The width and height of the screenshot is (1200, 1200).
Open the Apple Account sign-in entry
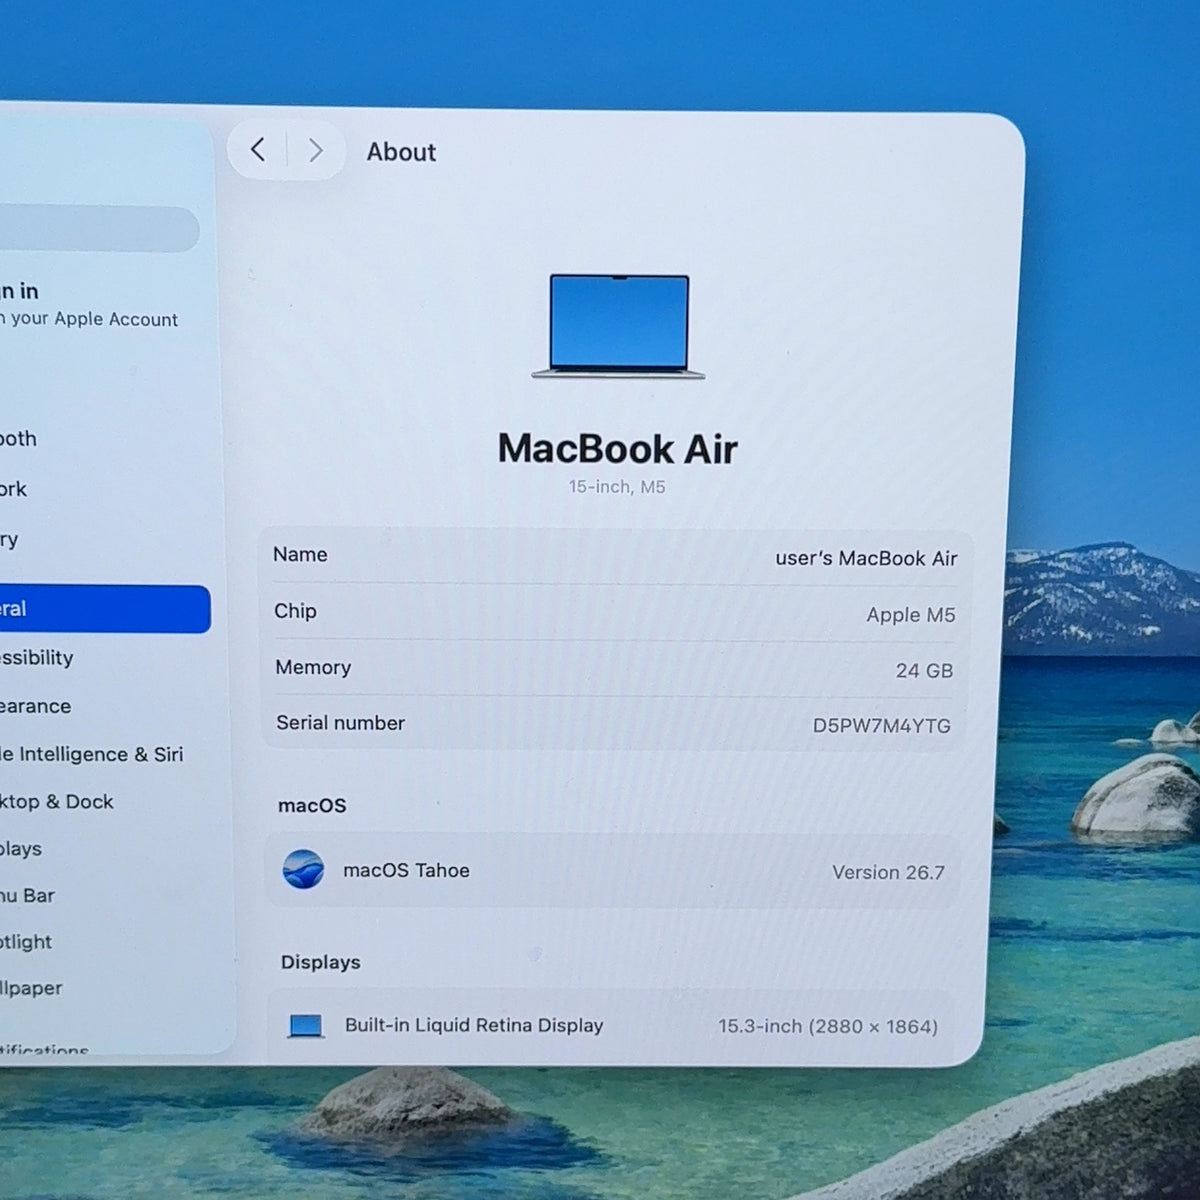tap(89, 305)
